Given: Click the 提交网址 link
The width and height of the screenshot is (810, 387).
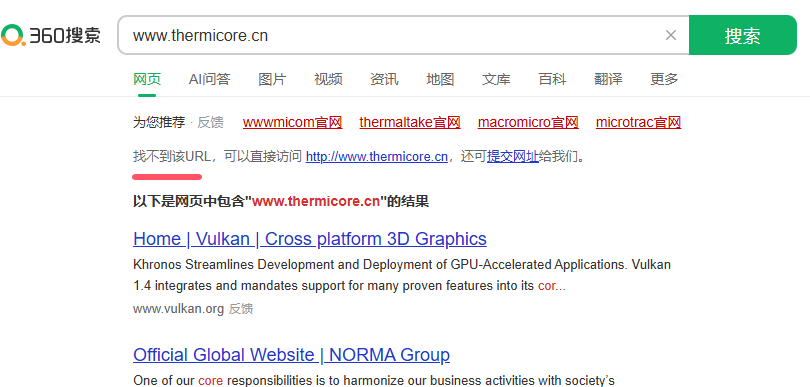Looking at the screenshot, I should (512, 157).
